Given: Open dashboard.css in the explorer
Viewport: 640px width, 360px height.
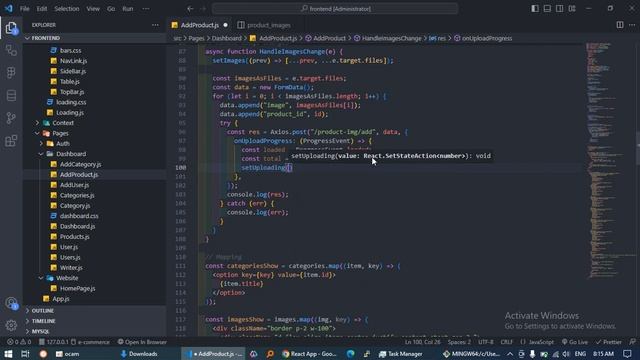Looking at the screenshot, I should (x=79, y=216).
